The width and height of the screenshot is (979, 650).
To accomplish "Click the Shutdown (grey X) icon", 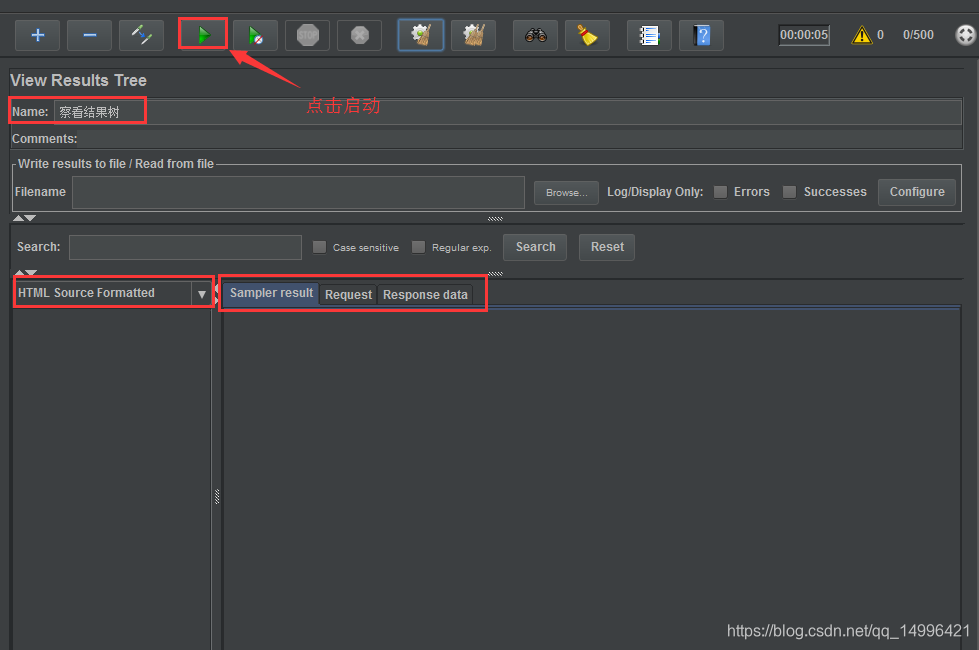I will 359,35.
